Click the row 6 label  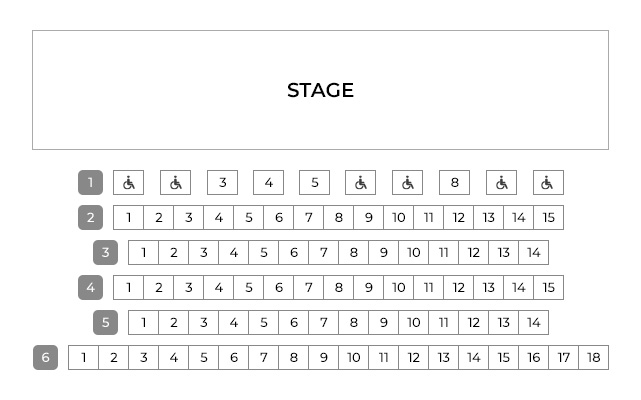(x=45, y=357)
